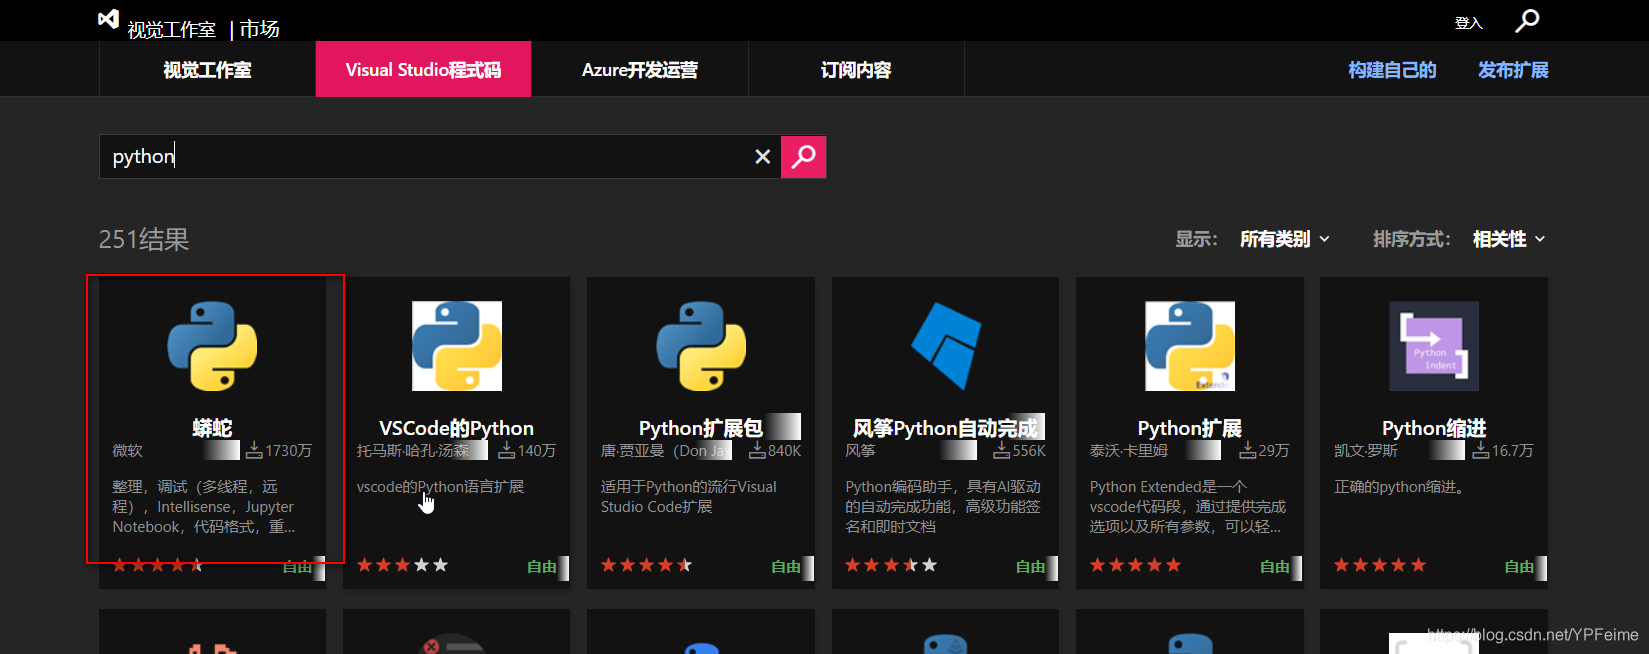1649x654 pixels.
Task: Open the VSCode的Python extension title
Action: coord(457,428)
